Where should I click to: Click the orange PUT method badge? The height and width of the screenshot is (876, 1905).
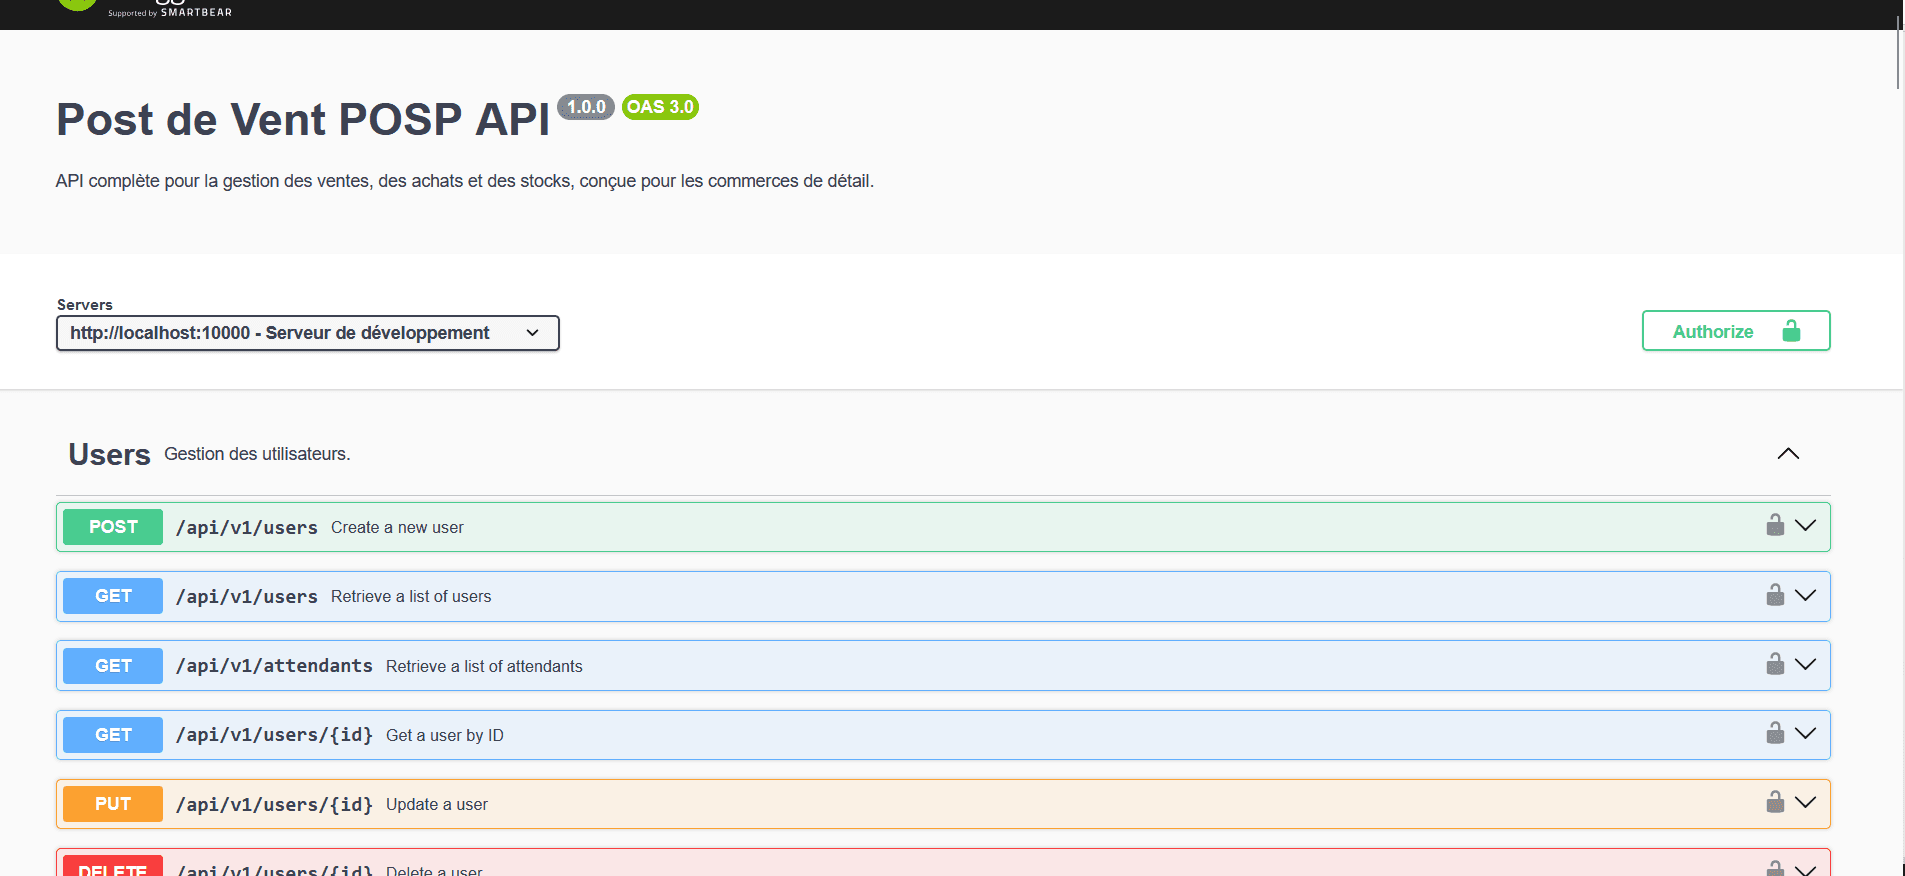(x=113, y=804)
